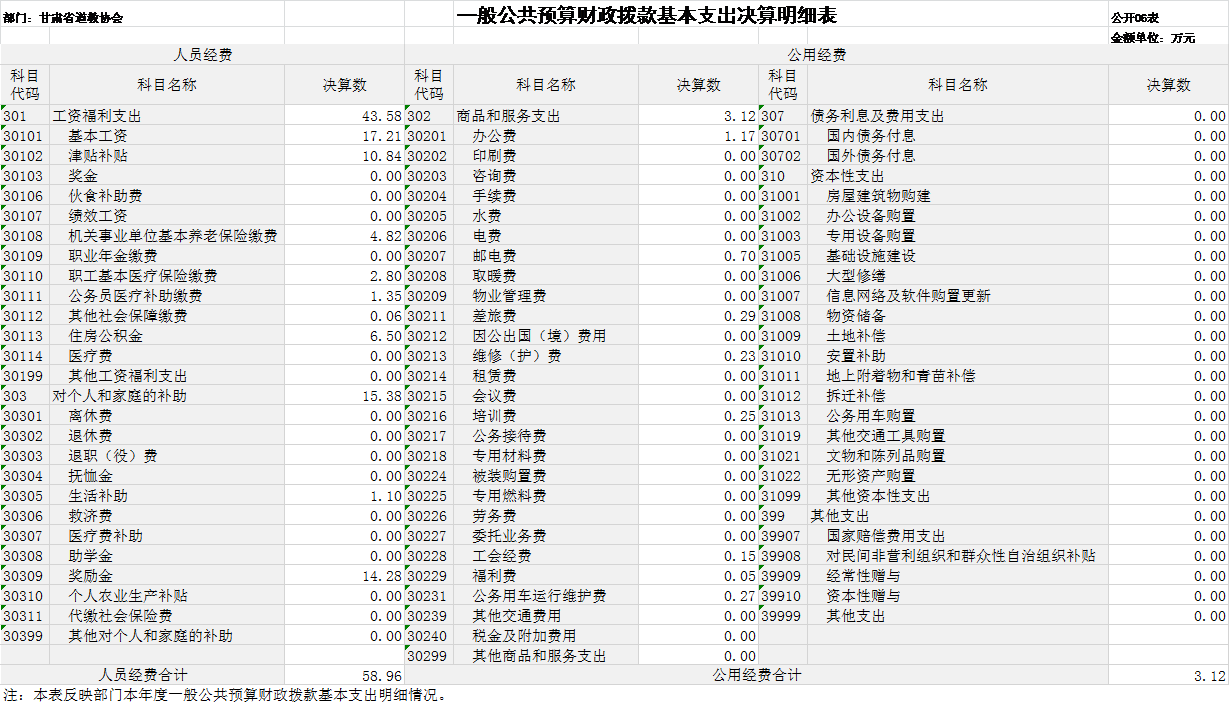Select the 公用经费 header cell

click(817, 55)
